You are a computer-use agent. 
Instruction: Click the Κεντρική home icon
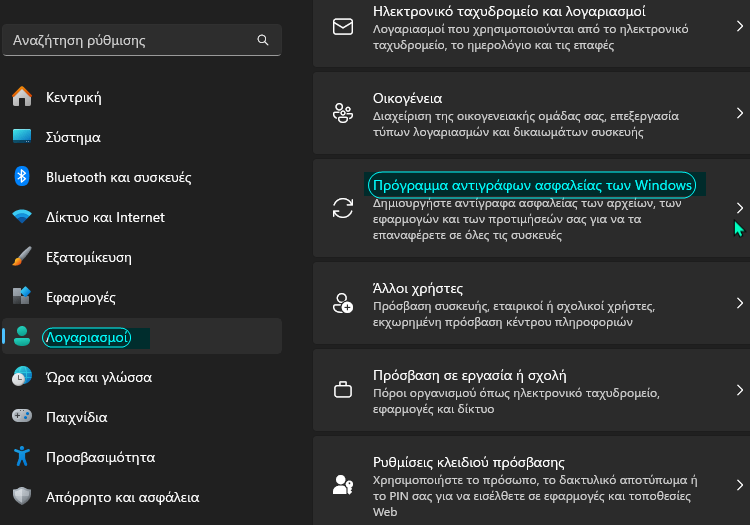pos(22,97)
